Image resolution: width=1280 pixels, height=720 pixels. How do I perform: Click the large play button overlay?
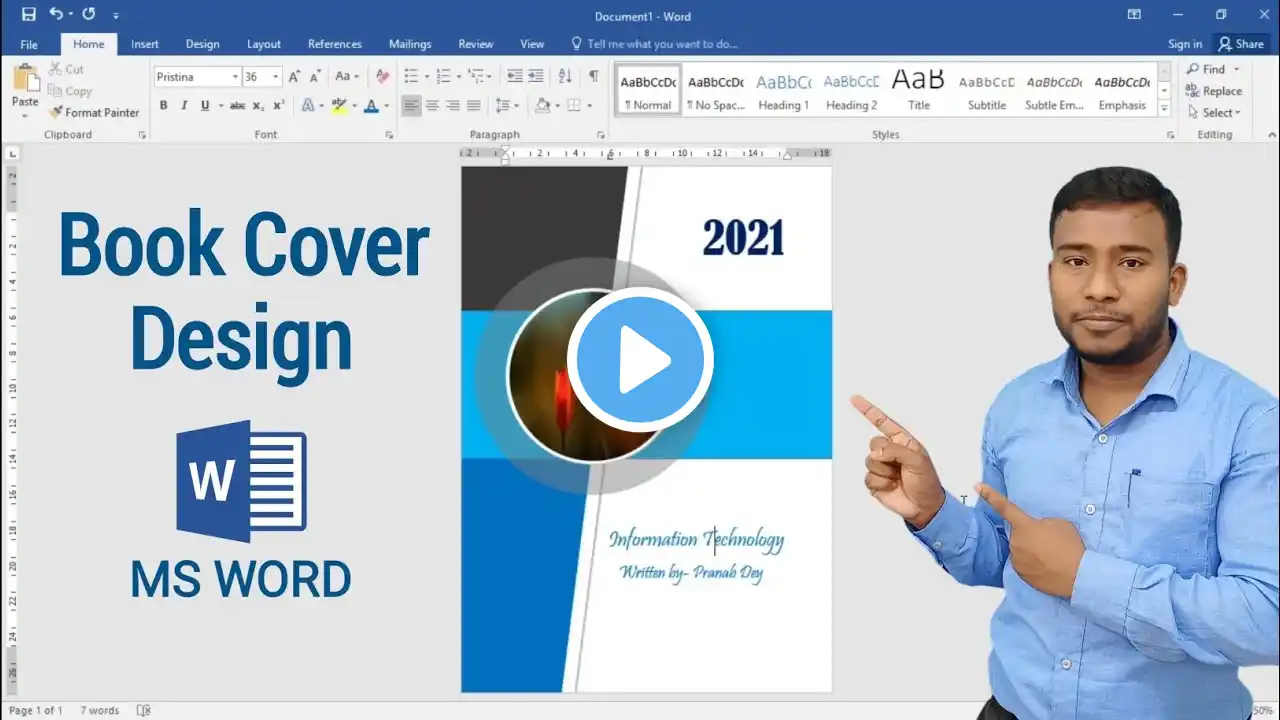pyautogui.click(x=640, y=360)
